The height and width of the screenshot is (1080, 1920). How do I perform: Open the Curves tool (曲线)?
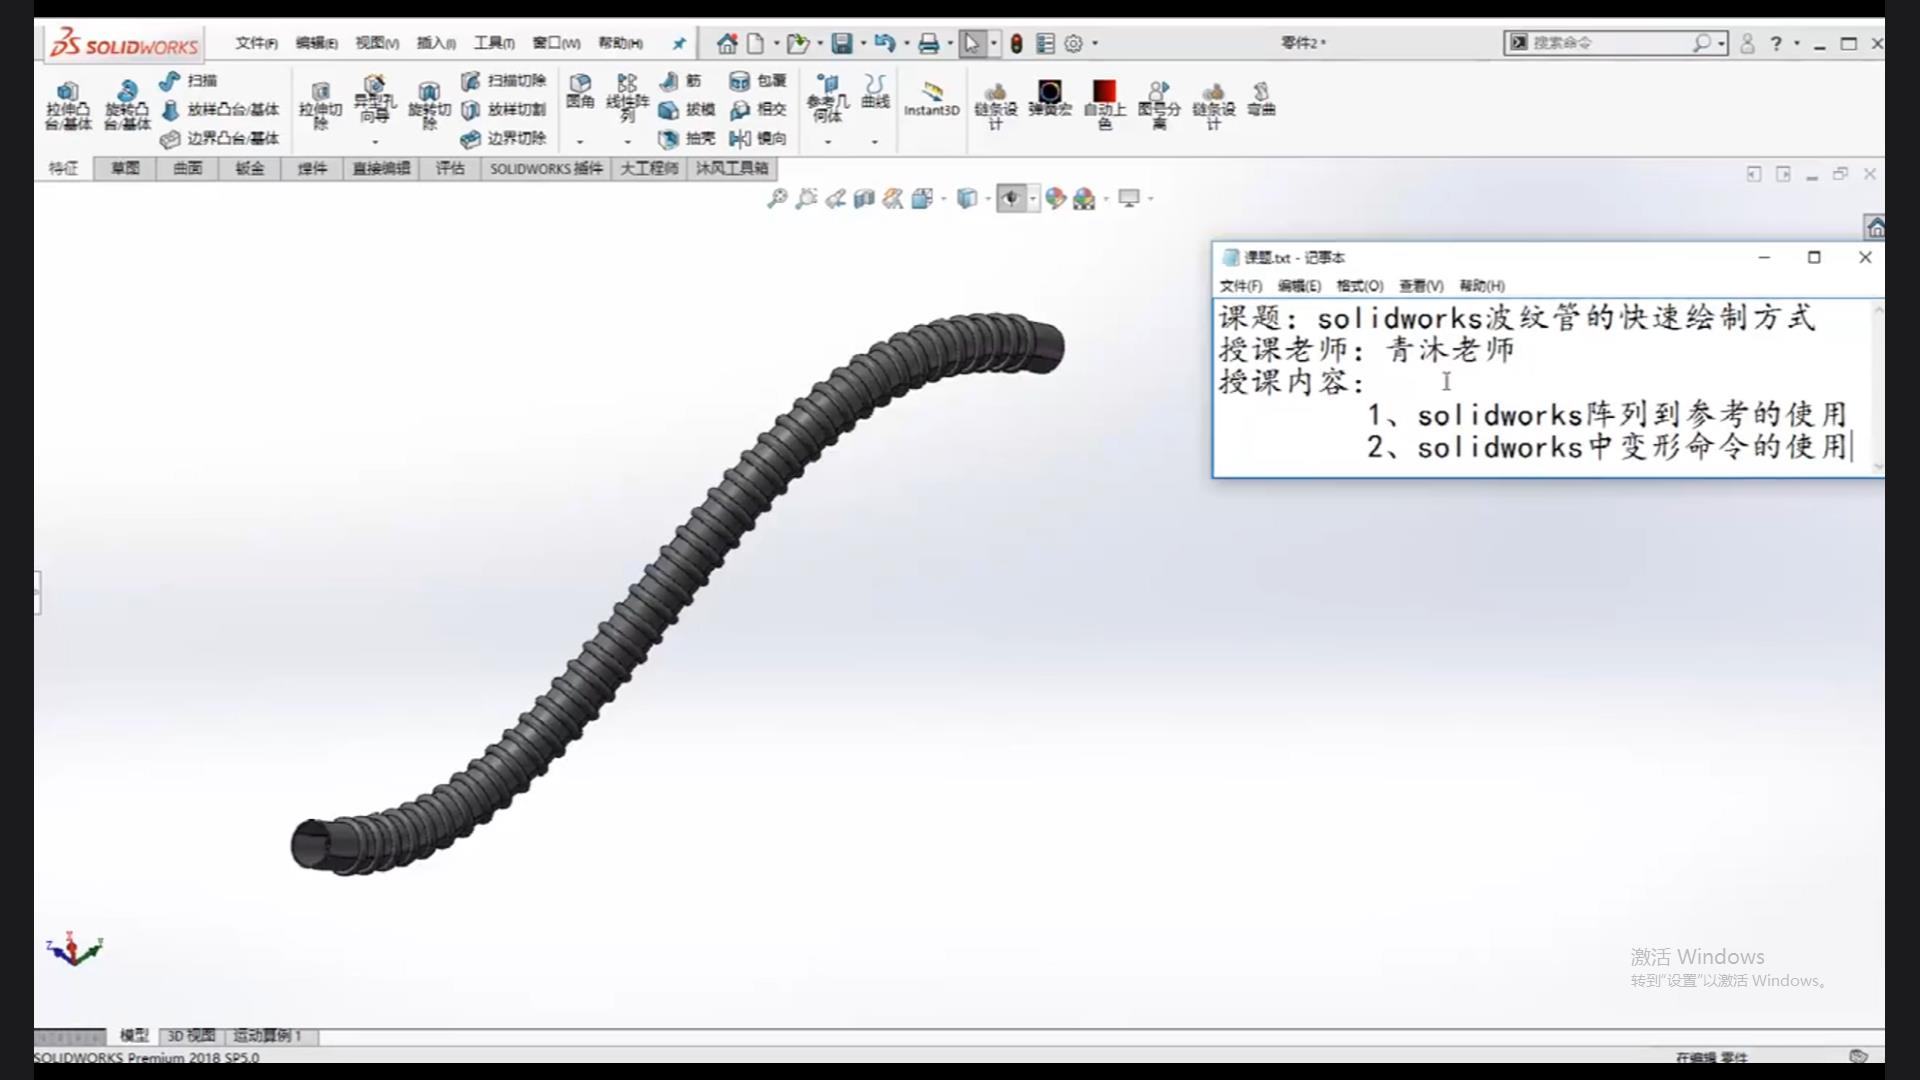click(x=875, y=91)
